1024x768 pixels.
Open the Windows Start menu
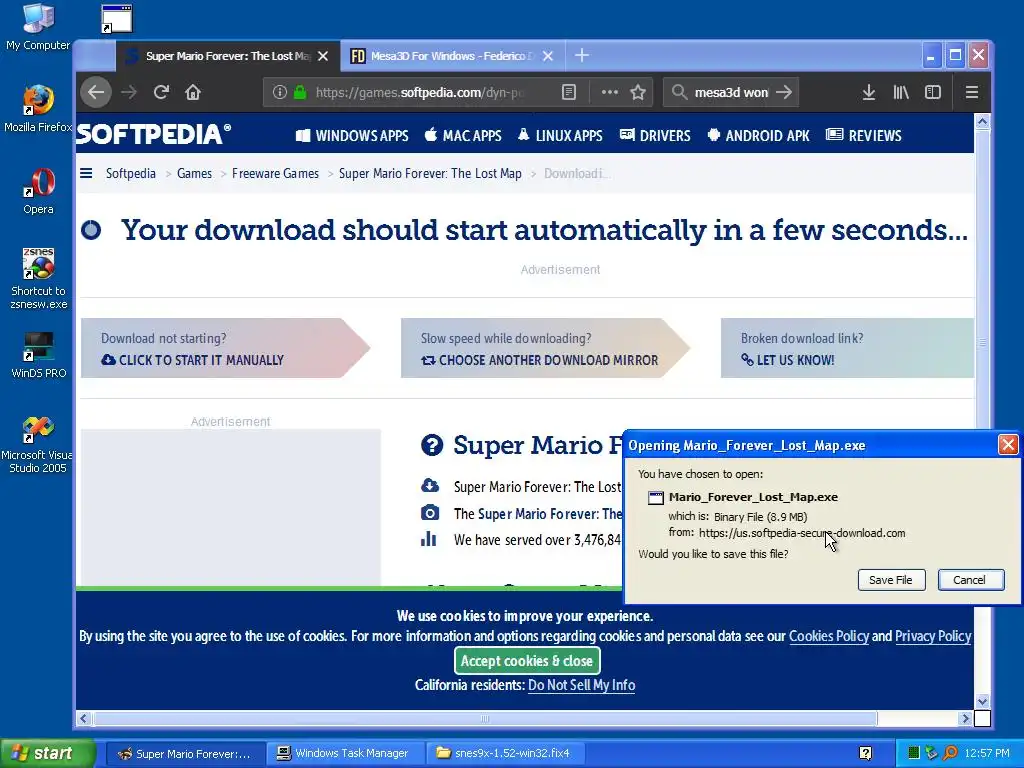tap(48, 753)
